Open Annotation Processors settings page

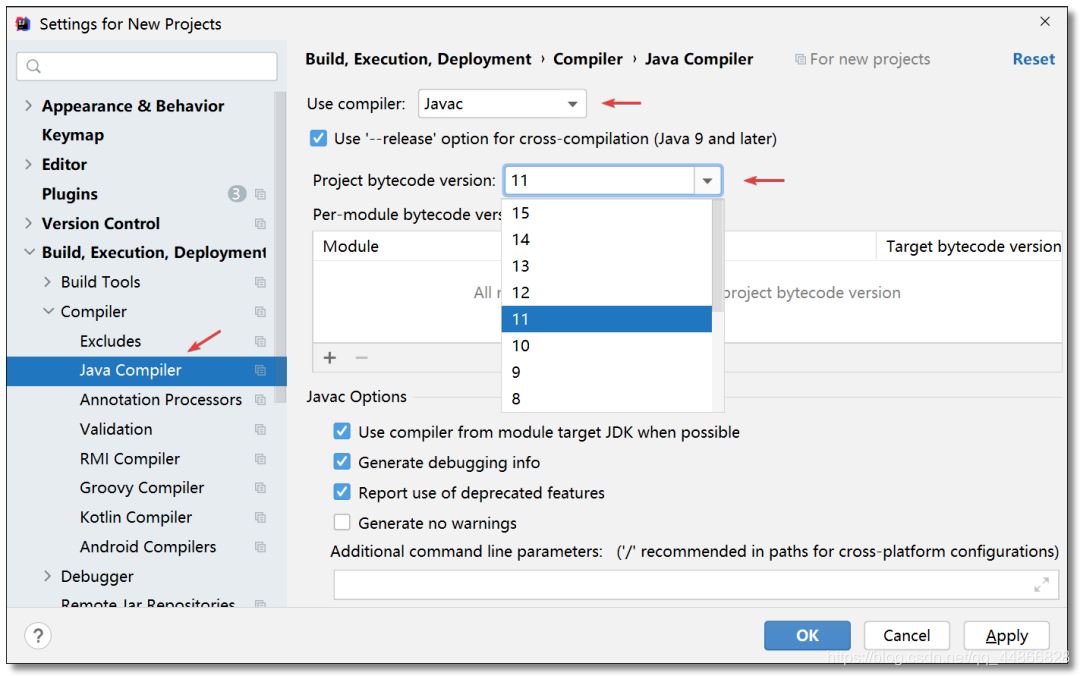coord(160,400)
